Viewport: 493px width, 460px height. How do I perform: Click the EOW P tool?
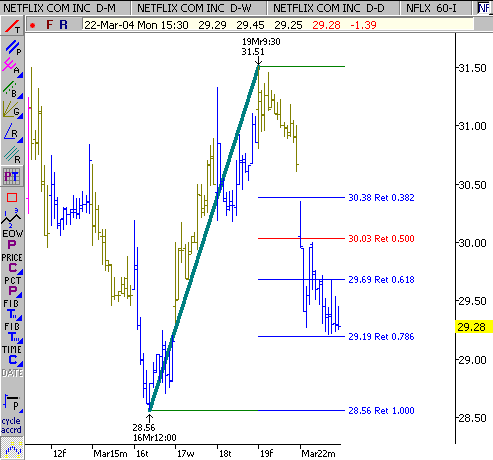point(12,240)
